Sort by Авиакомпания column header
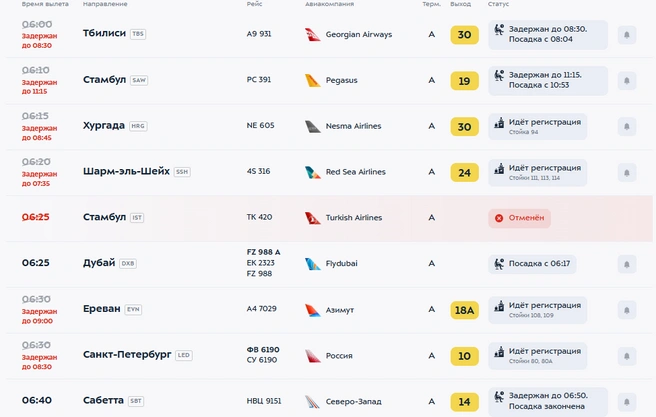Image resolution: width=656 pixels, height=417 pixels. [329, 4]
